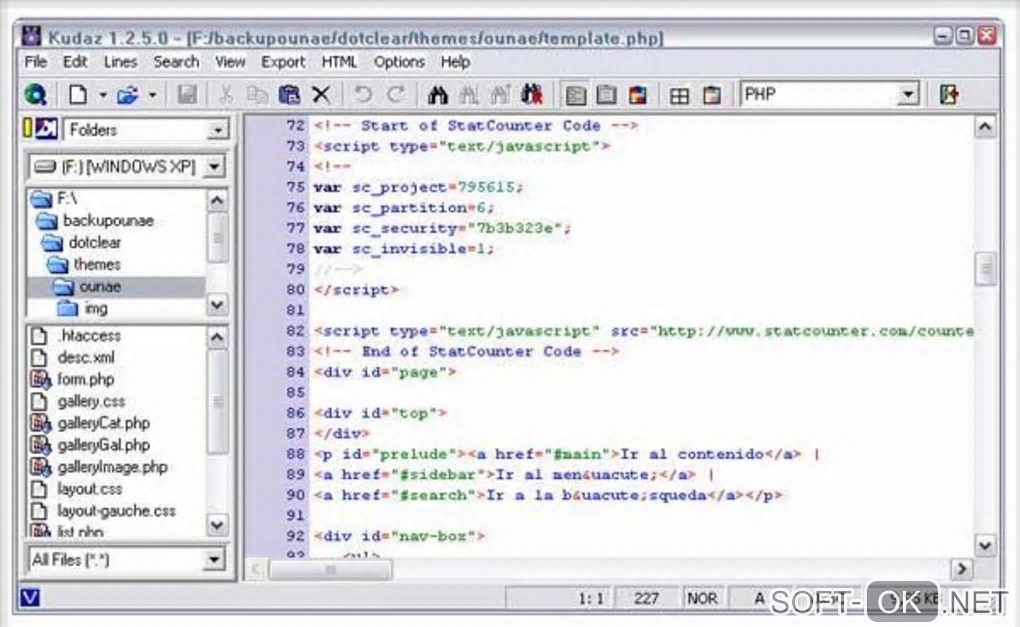The height and width of the screenshot is (627, 1020).
Task: Click the Paste clipboard icon
Action: pyautogui.click(x=289, y=95)
